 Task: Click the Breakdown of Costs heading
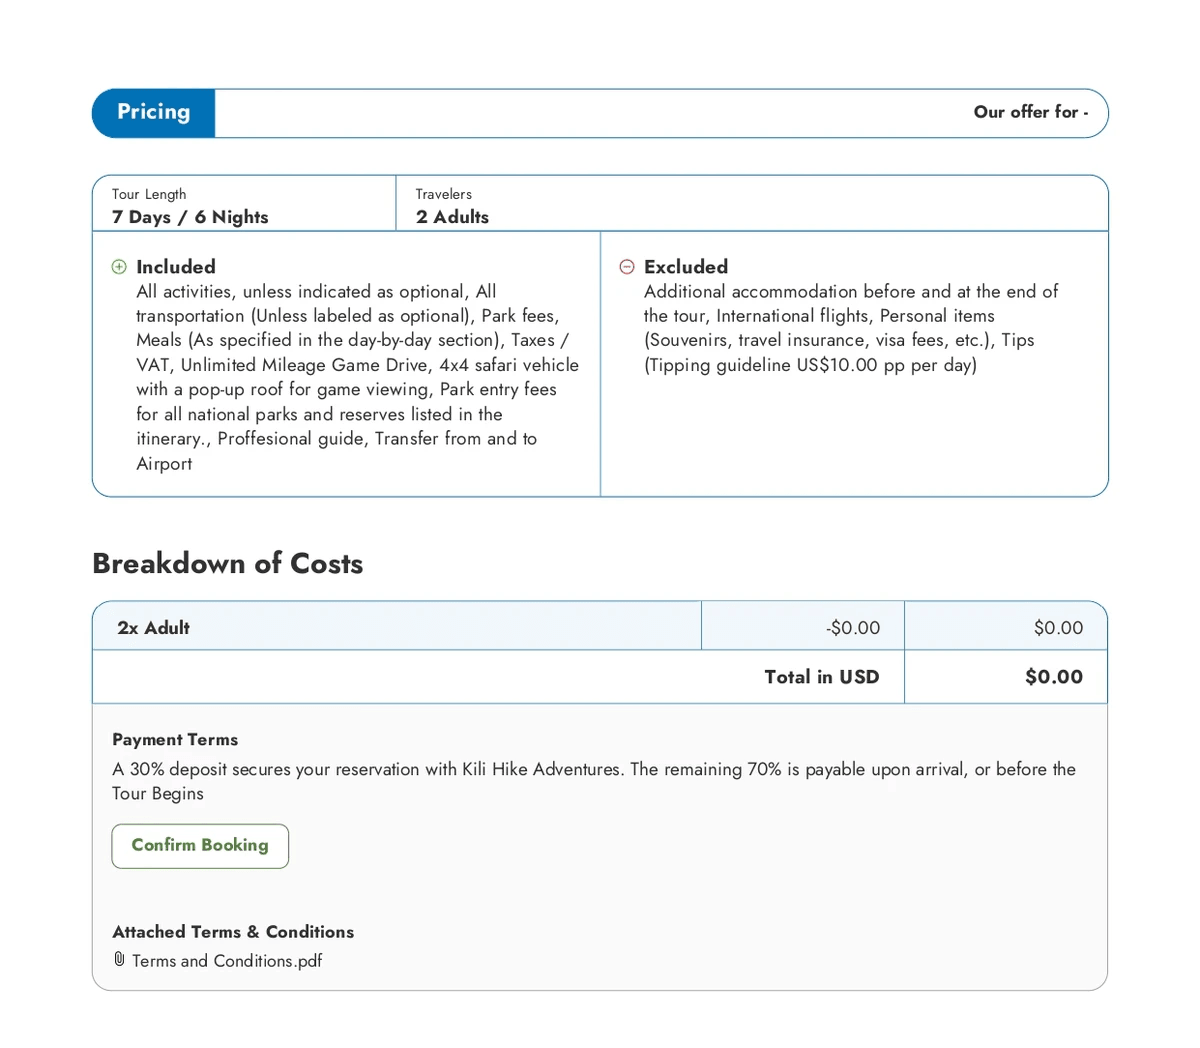click(227, 563)
